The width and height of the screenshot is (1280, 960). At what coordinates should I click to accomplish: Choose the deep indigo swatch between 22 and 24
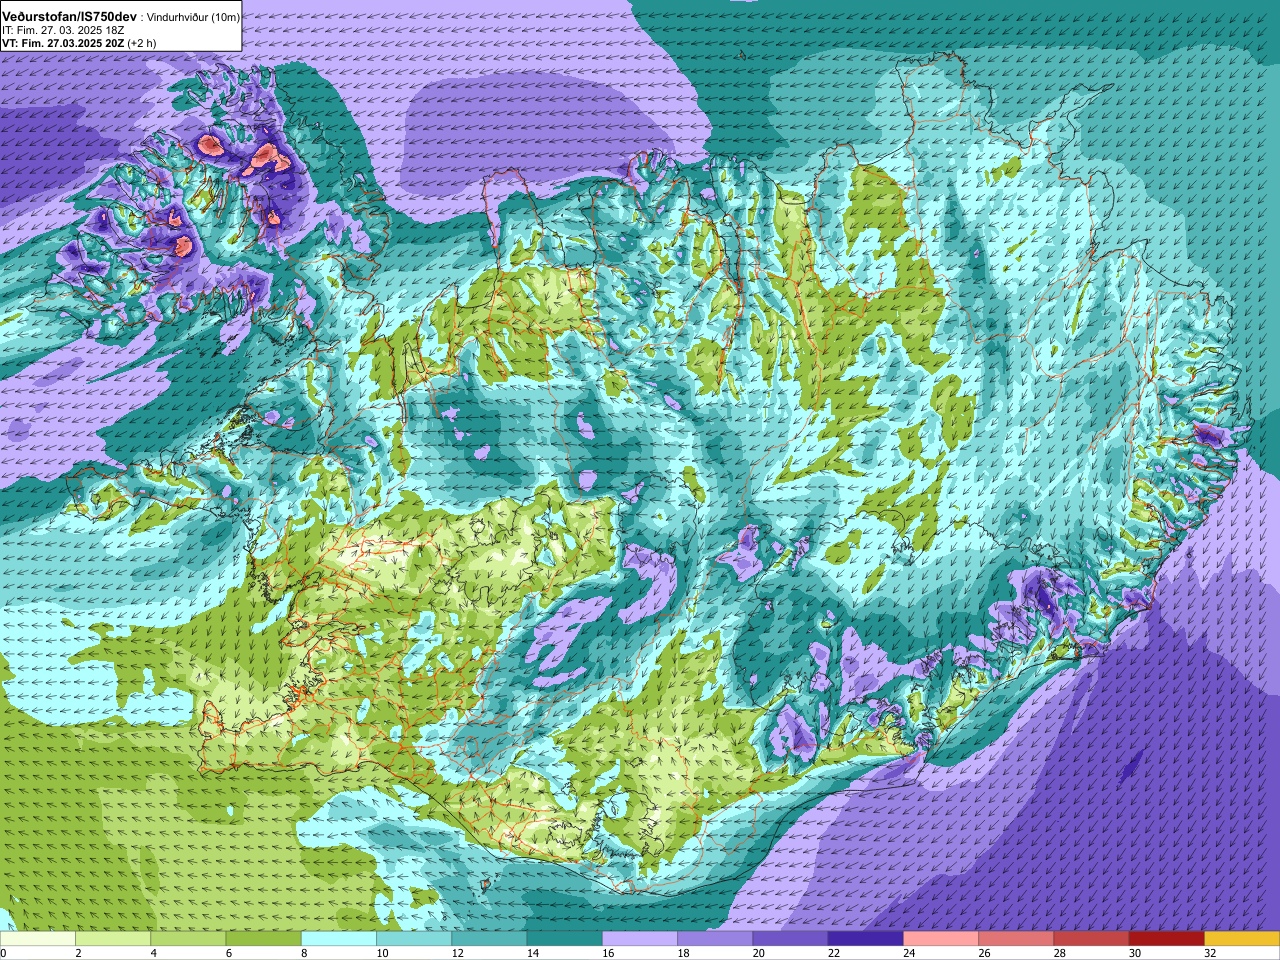[865, 939]
